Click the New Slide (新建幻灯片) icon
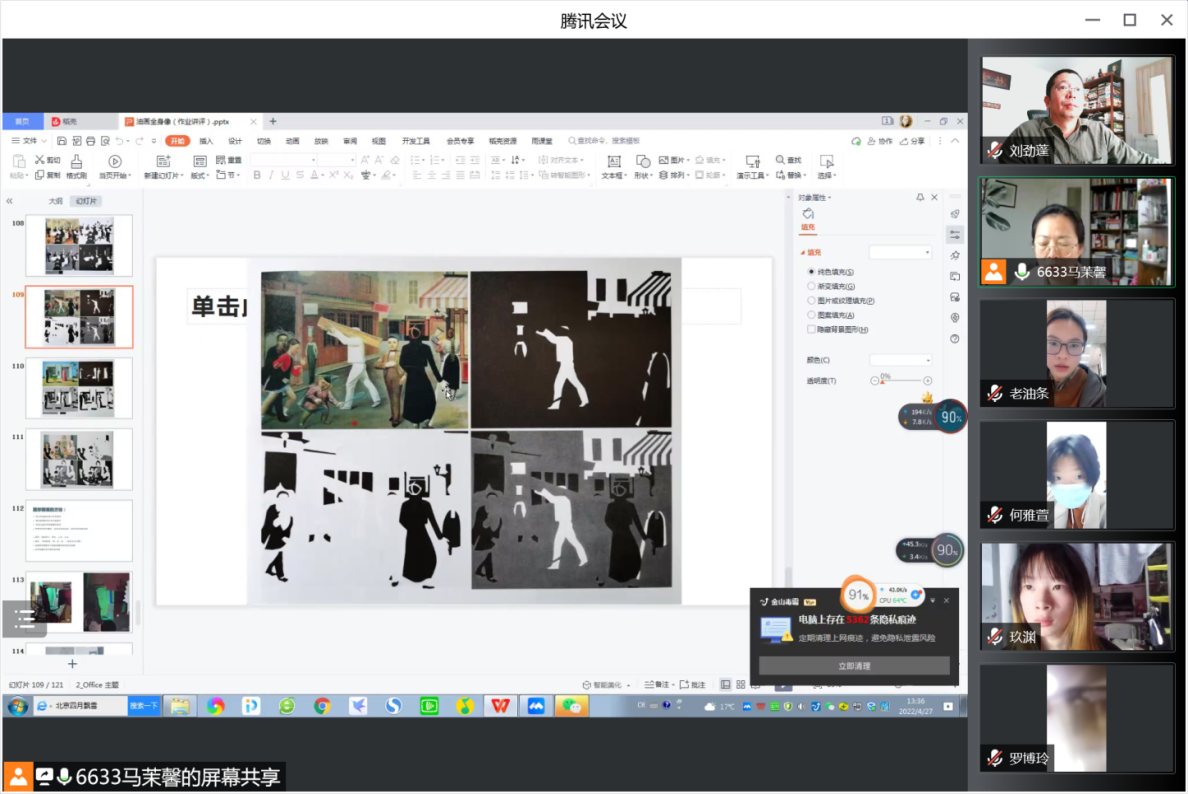This screenshot has width=1188, height=794. tap(164, 161)
